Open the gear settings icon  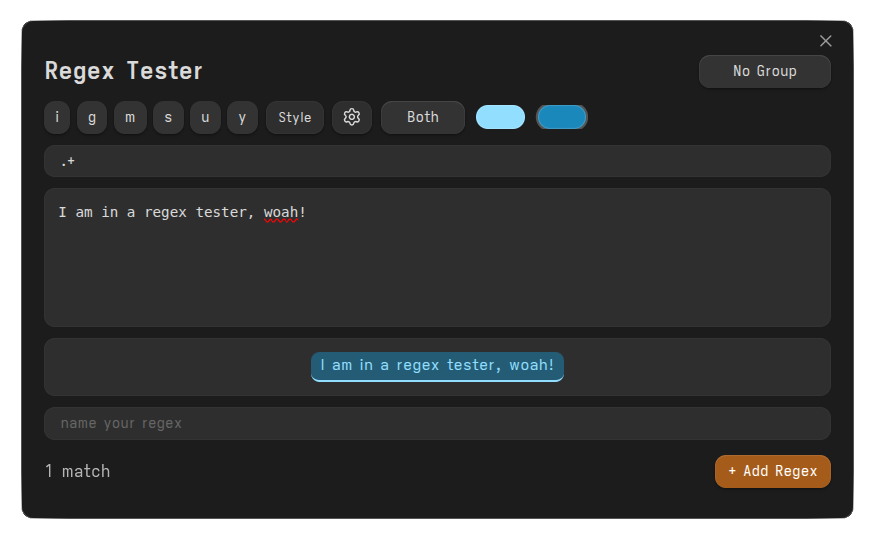pyautogui.click(x=351, y=117)
